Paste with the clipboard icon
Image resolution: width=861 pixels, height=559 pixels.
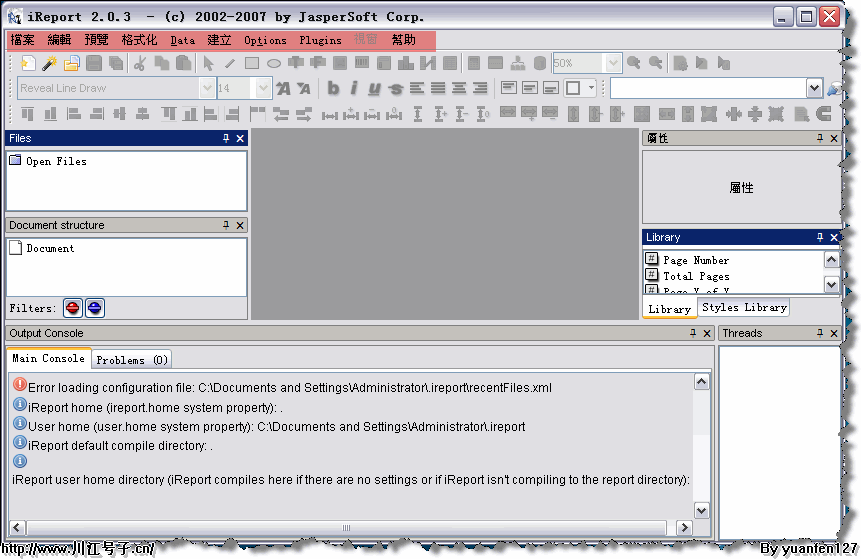[183, 63]
